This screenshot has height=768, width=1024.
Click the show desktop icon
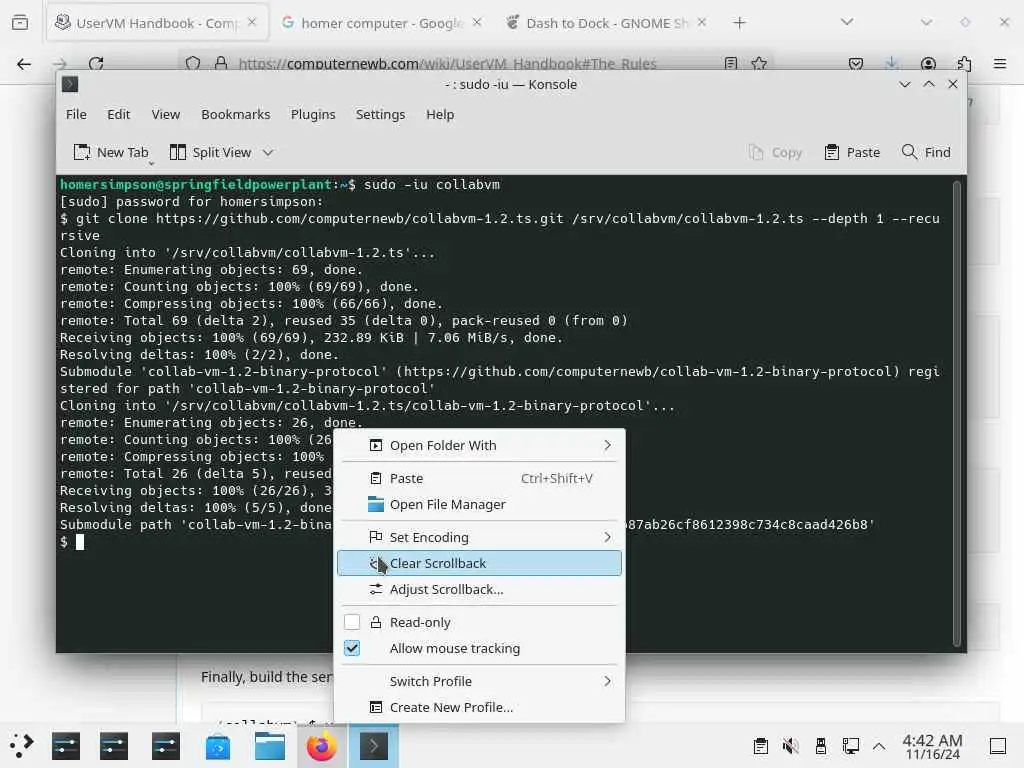pos(997,746)
